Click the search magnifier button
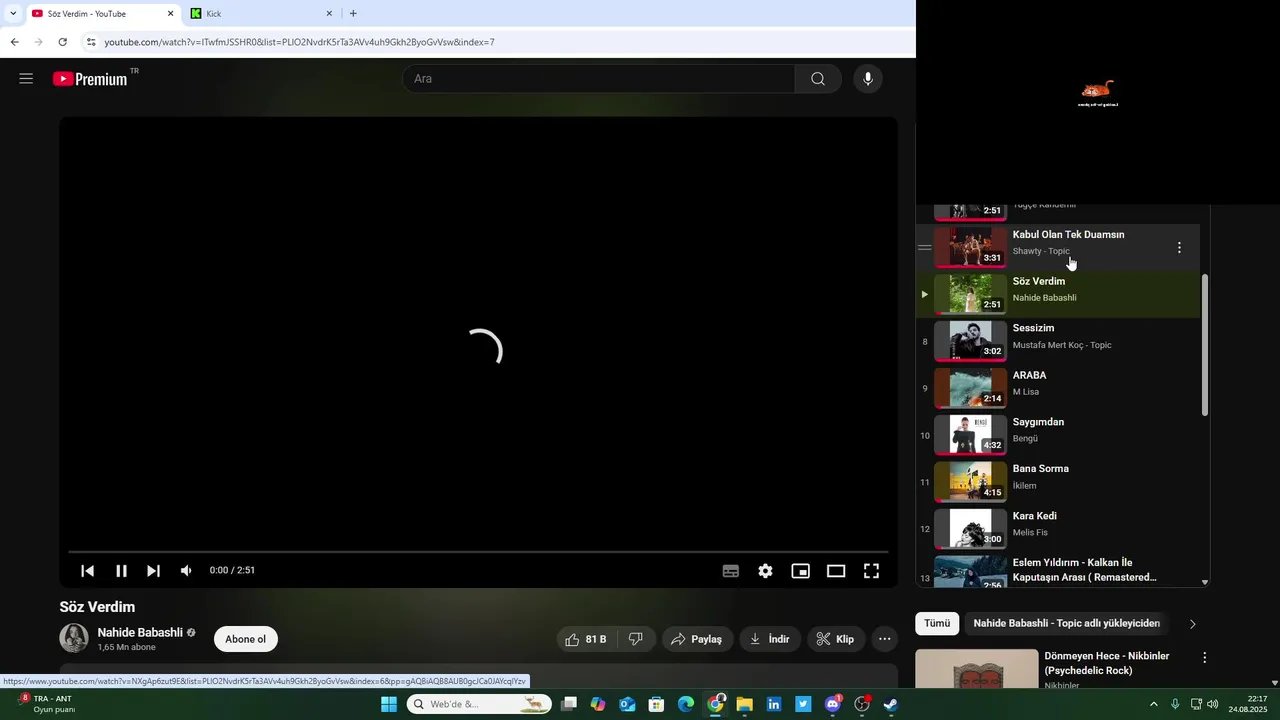The height and width of the screenshot is (720, 1280). 818,79
